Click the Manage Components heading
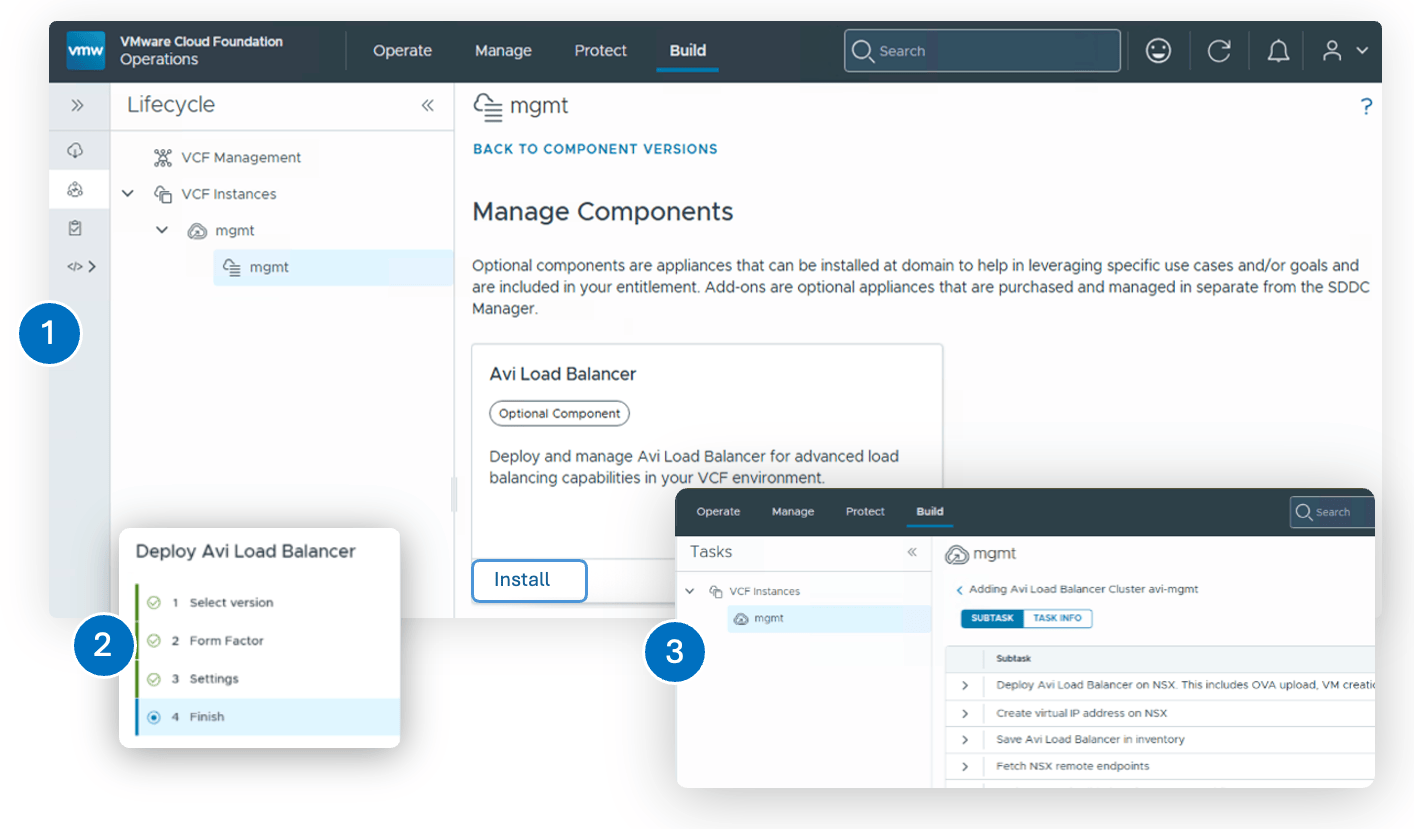This screenshot has height=829, width=1414. click(603, 212)
